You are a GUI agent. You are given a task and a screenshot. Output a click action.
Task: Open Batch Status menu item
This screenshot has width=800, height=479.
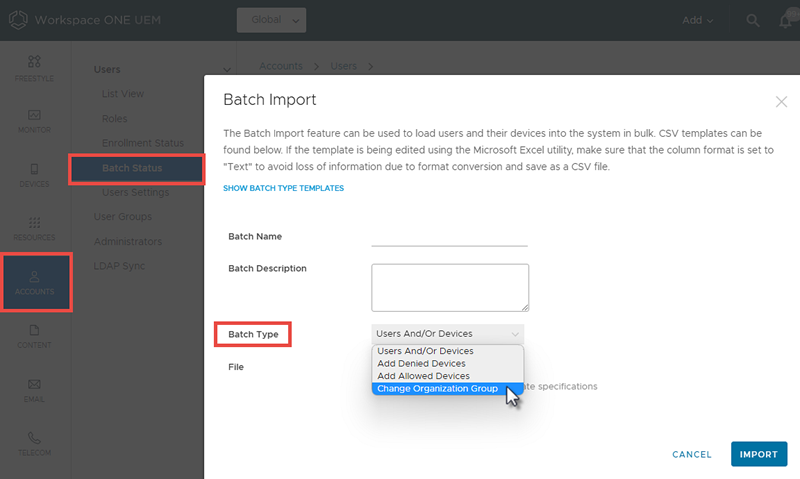137,169
